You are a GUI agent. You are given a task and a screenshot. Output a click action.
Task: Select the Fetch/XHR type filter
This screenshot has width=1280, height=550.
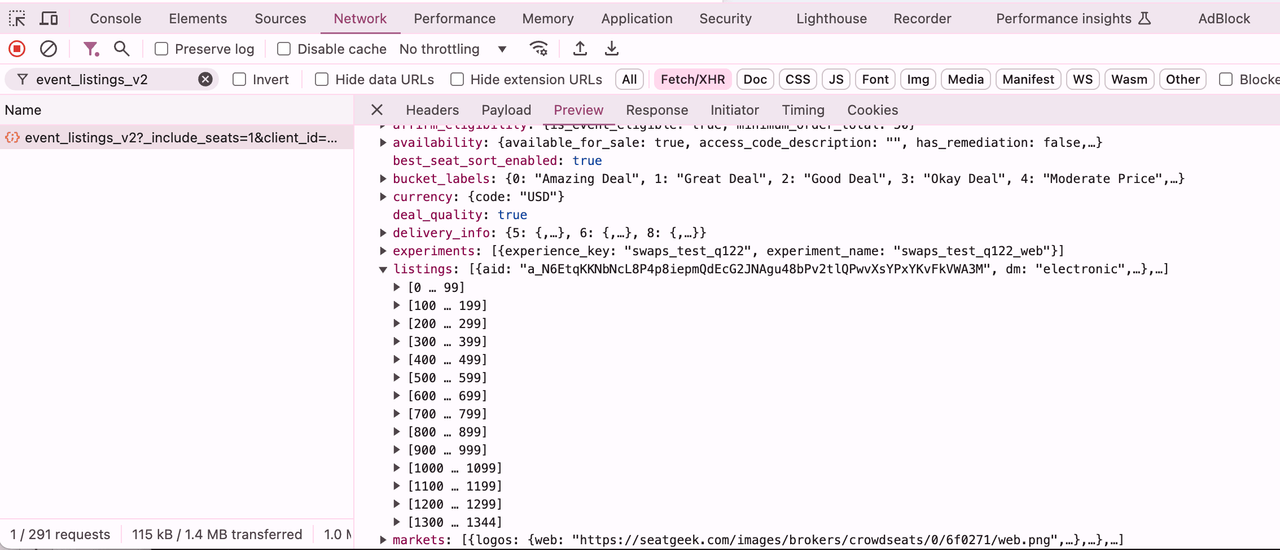(693, 79)
